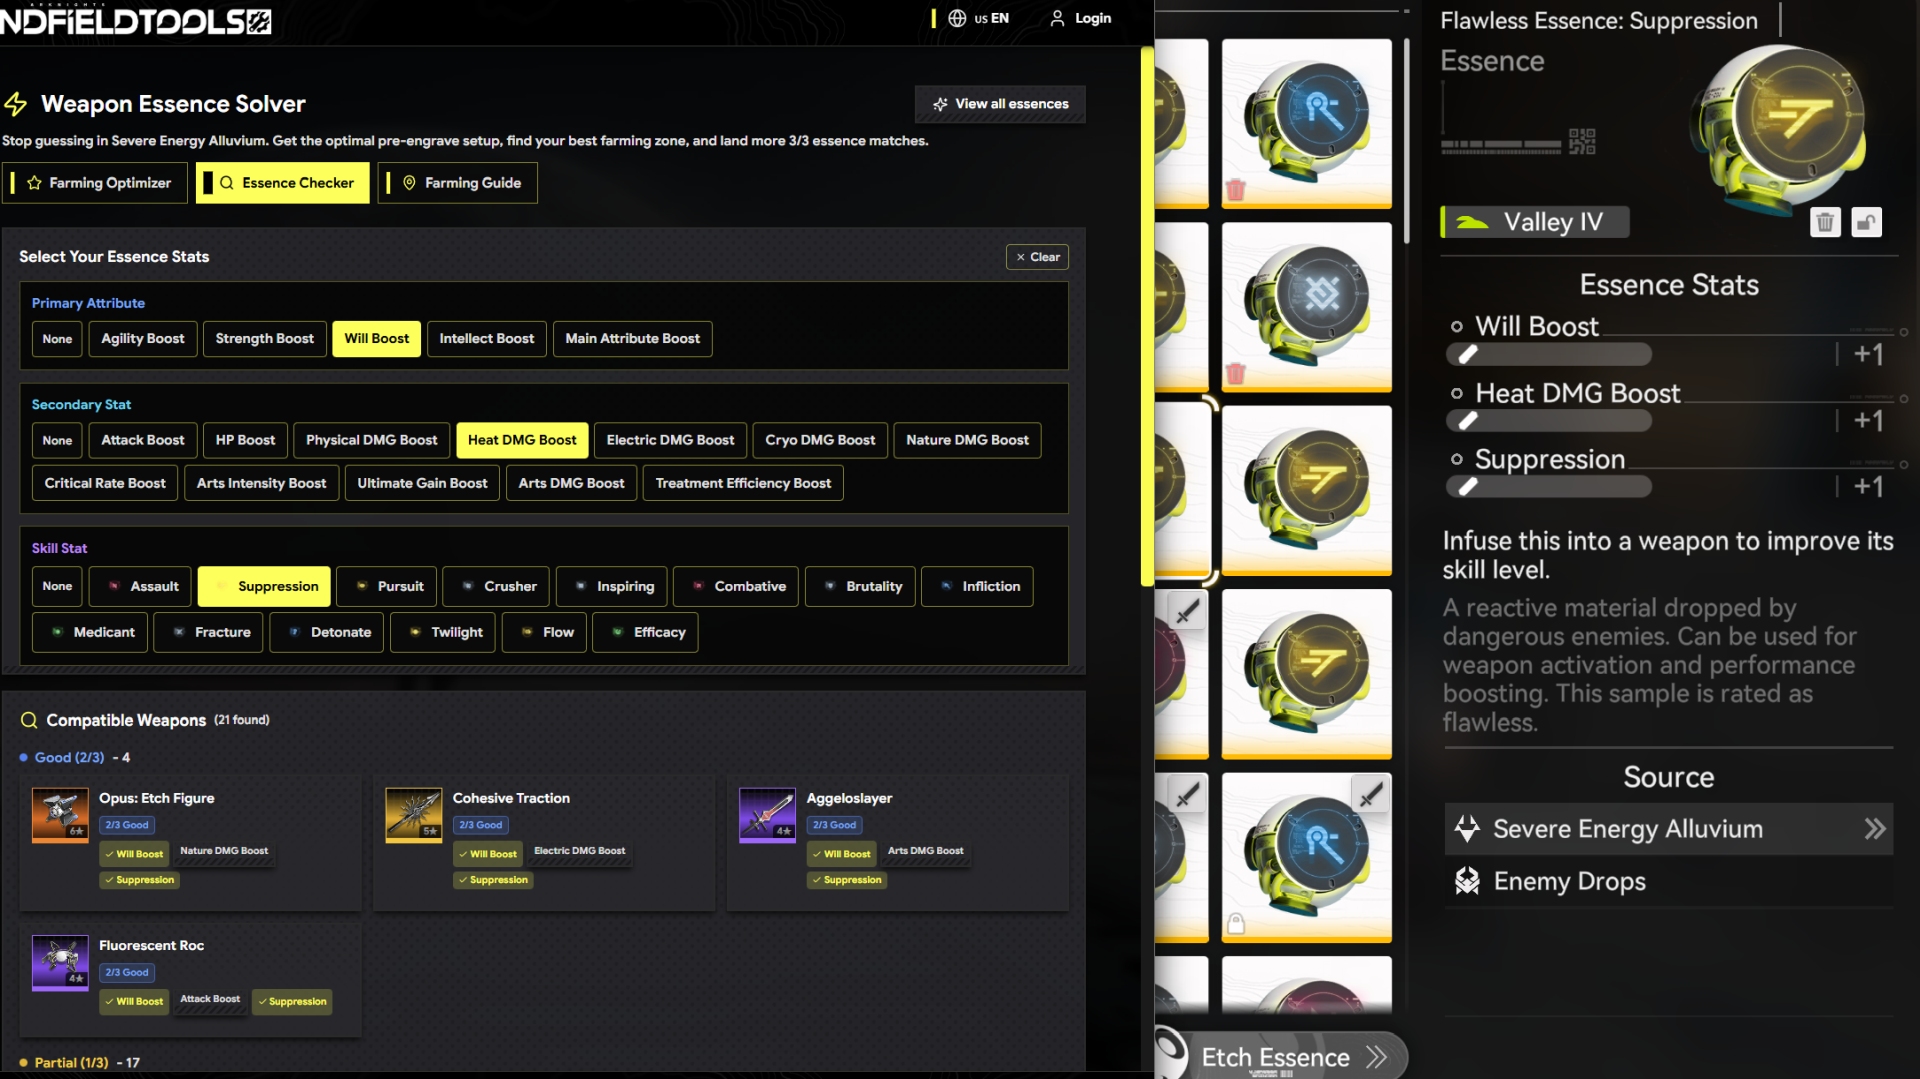Open the Opus: Etch Figure weapon icon
The width and height of the screenshot is (1920, 1079).
(x=60, y=815)
